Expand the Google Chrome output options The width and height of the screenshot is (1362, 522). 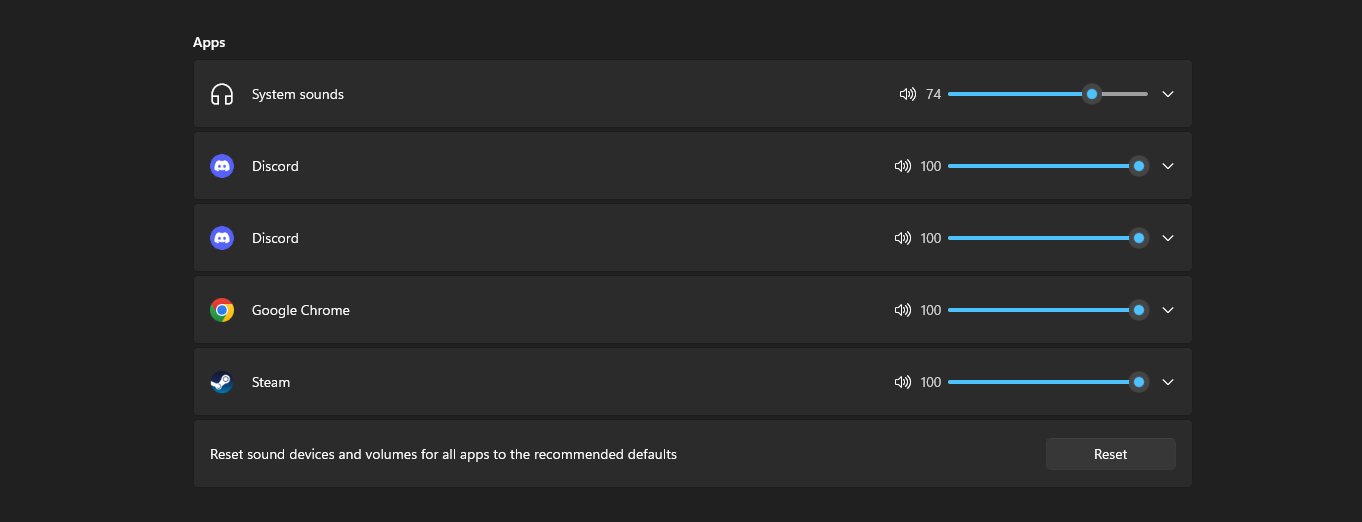[1168, 310]
